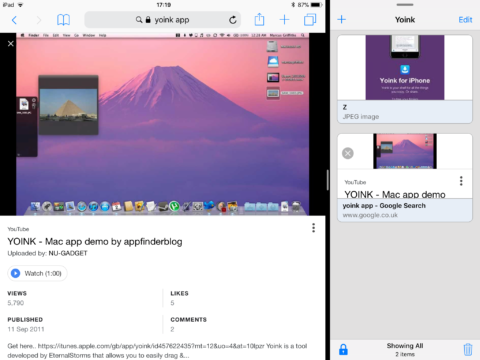Screen dimensions: 480x360
Task: Select the yoink app address bar
Action: pyautogui.click(x=163, y=20)
